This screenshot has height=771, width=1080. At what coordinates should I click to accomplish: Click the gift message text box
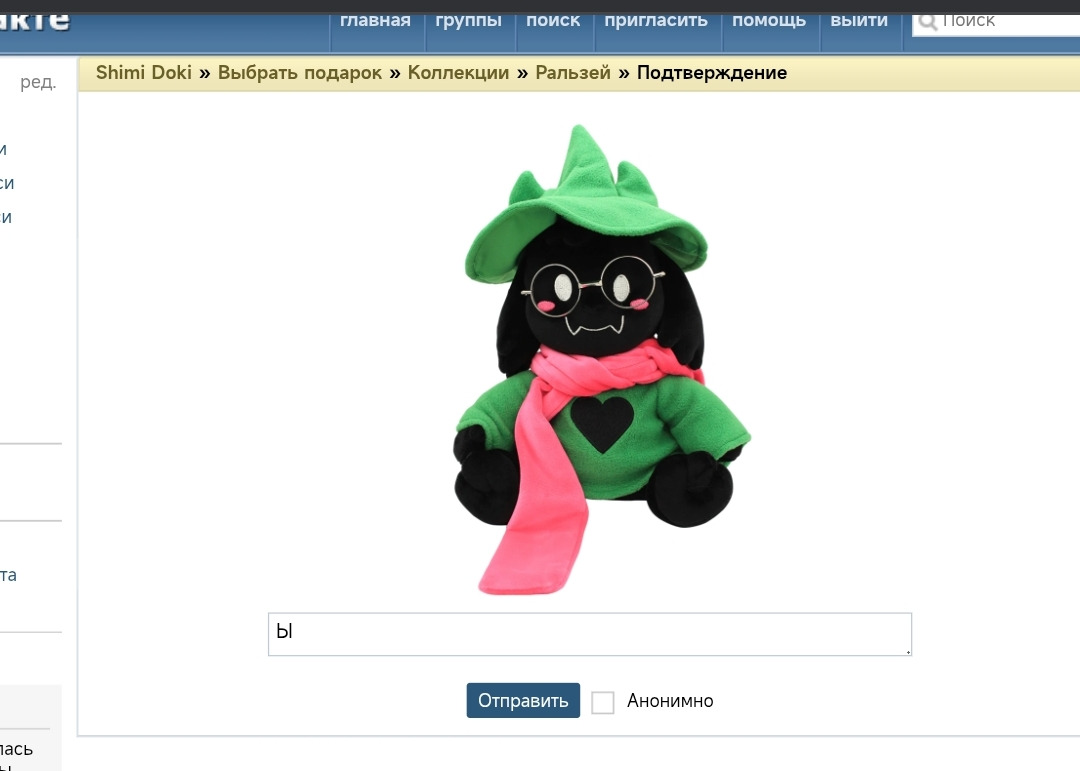point(590,634)
